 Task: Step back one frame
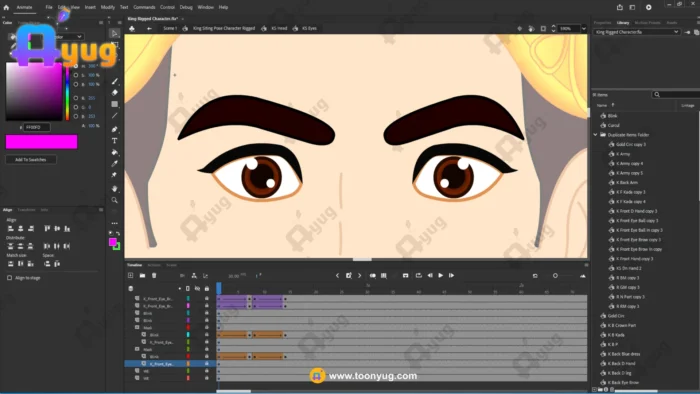click(x=430, y=276)
